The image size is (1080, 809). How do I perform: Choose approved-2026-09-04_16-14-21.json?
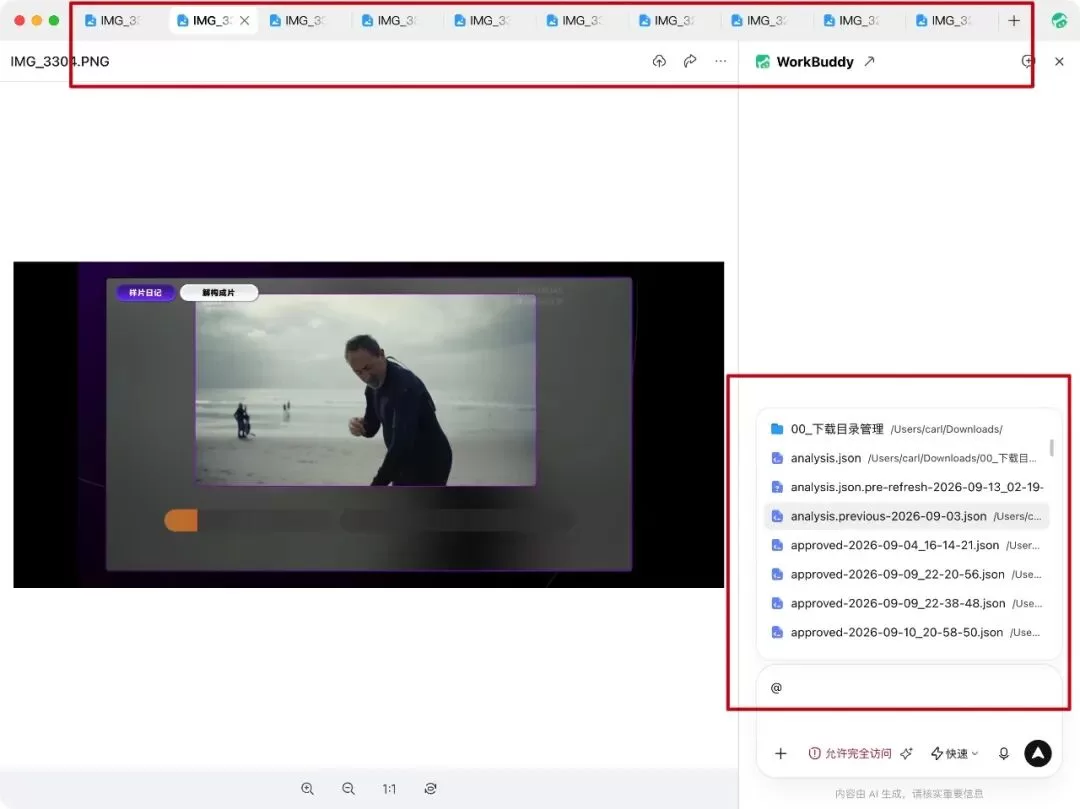click(x=906, y=545)
